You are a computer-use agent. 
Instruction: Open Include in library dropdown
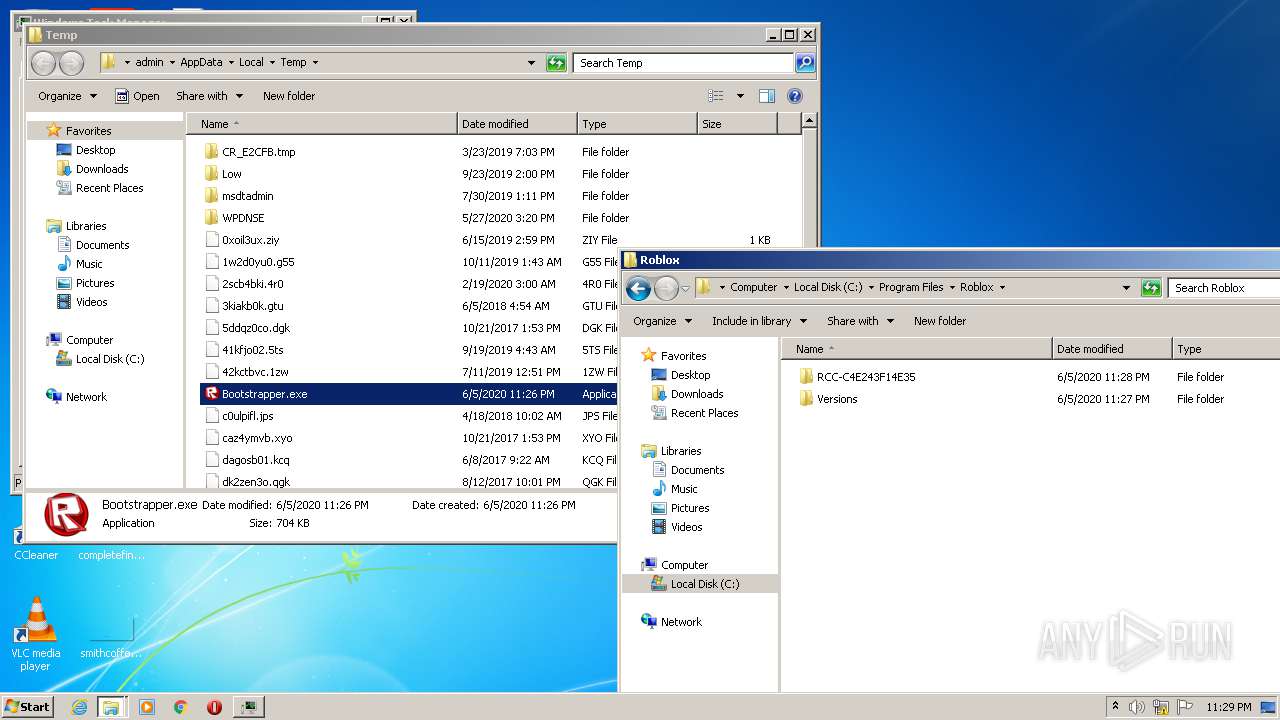click(x=758, y=321)
